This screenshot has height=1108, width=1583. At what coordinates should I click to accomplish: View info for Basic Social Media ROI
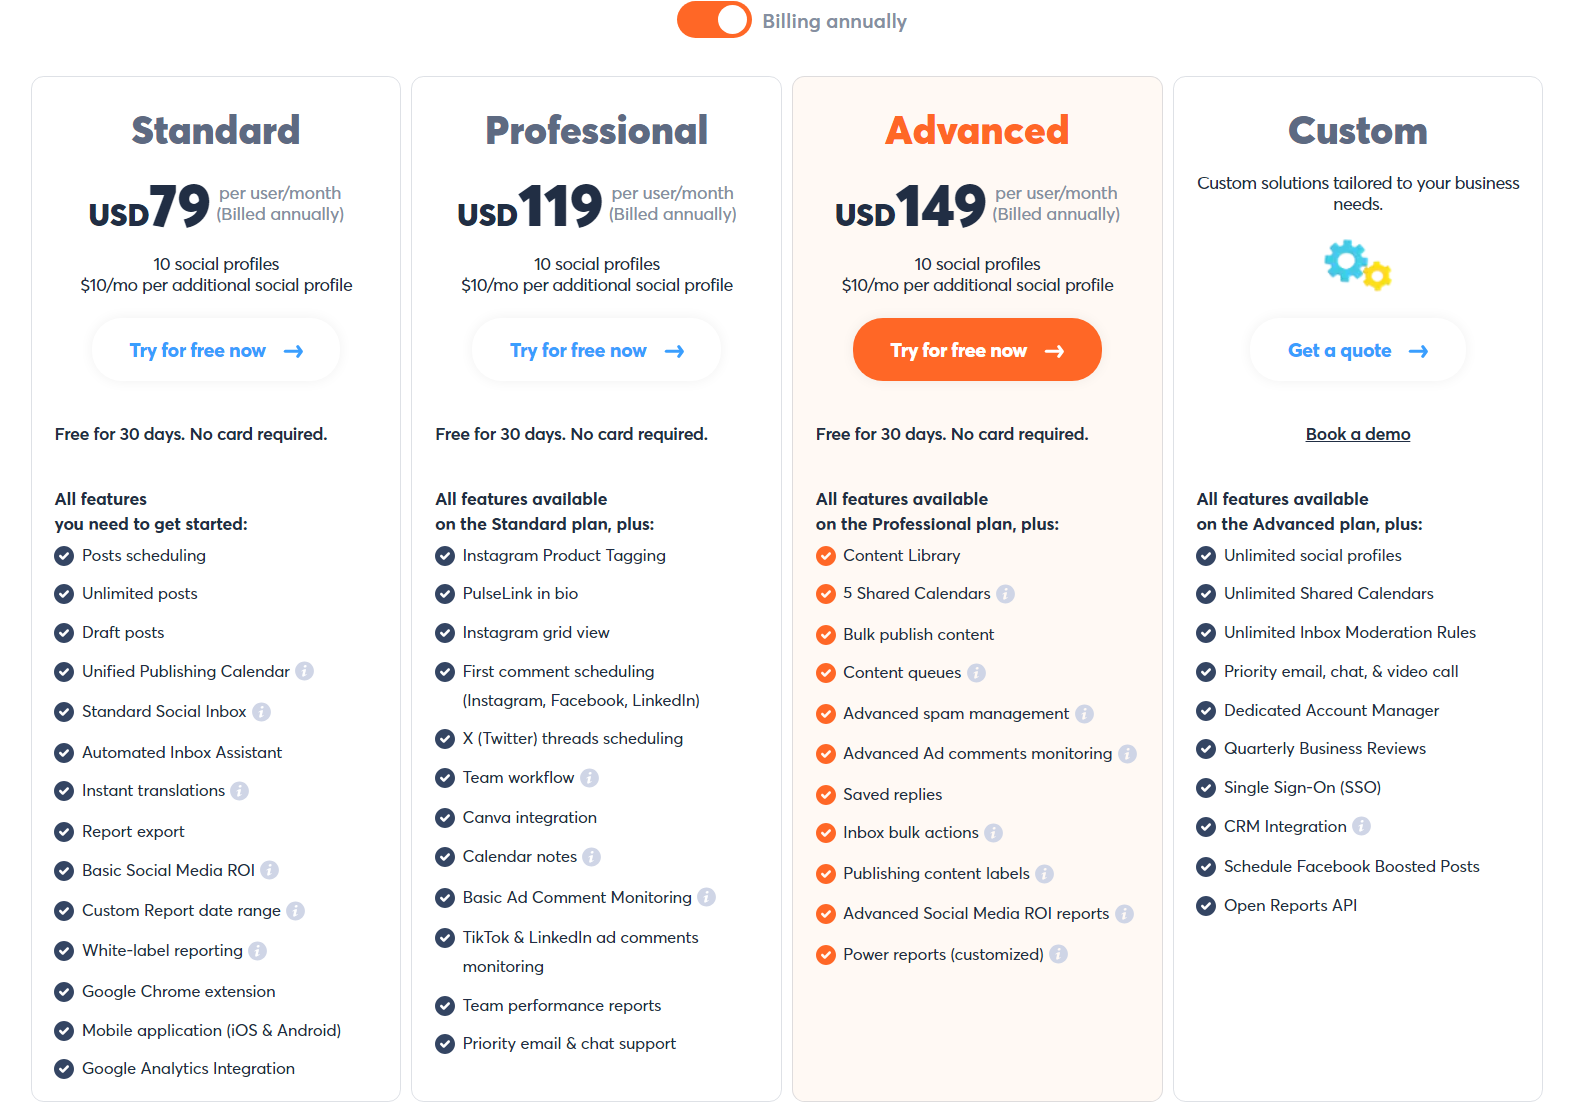point(270,870)
